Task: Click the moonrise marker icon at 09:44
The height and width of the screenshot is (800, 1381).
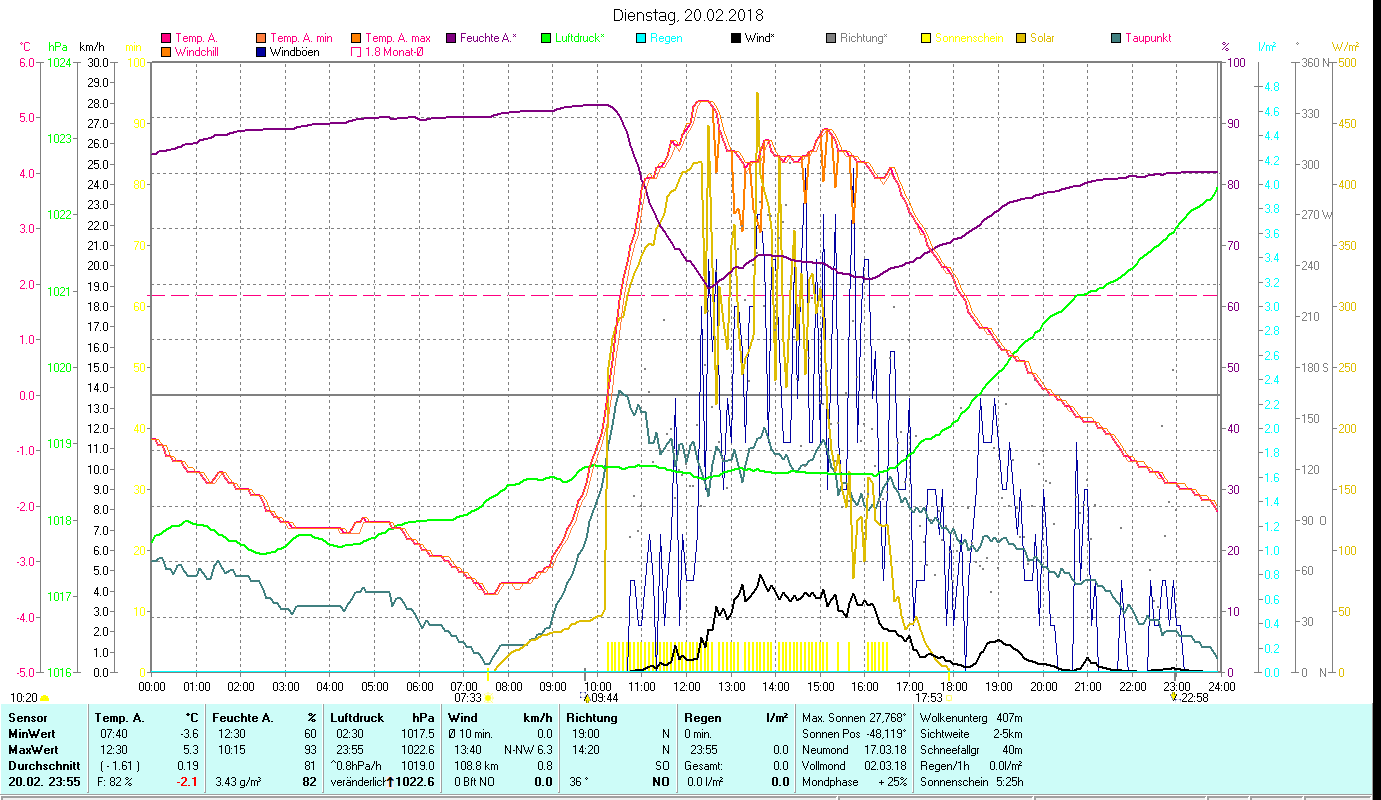Action: coord(585,698)
